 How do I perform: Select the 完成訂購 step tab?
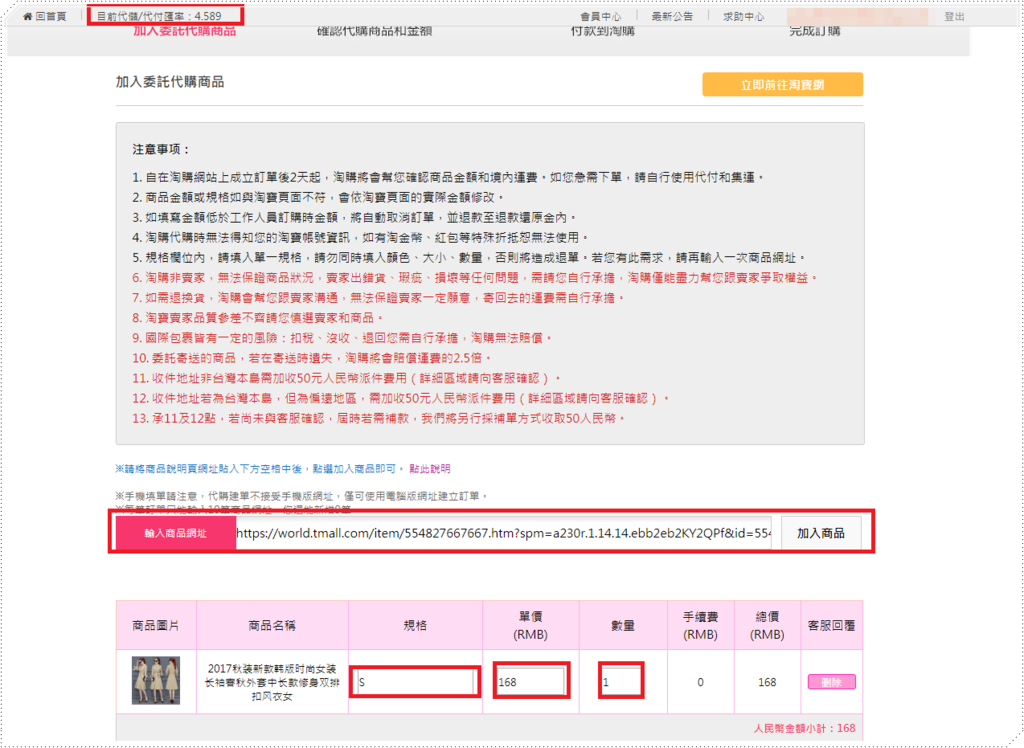tap(814, 31)
